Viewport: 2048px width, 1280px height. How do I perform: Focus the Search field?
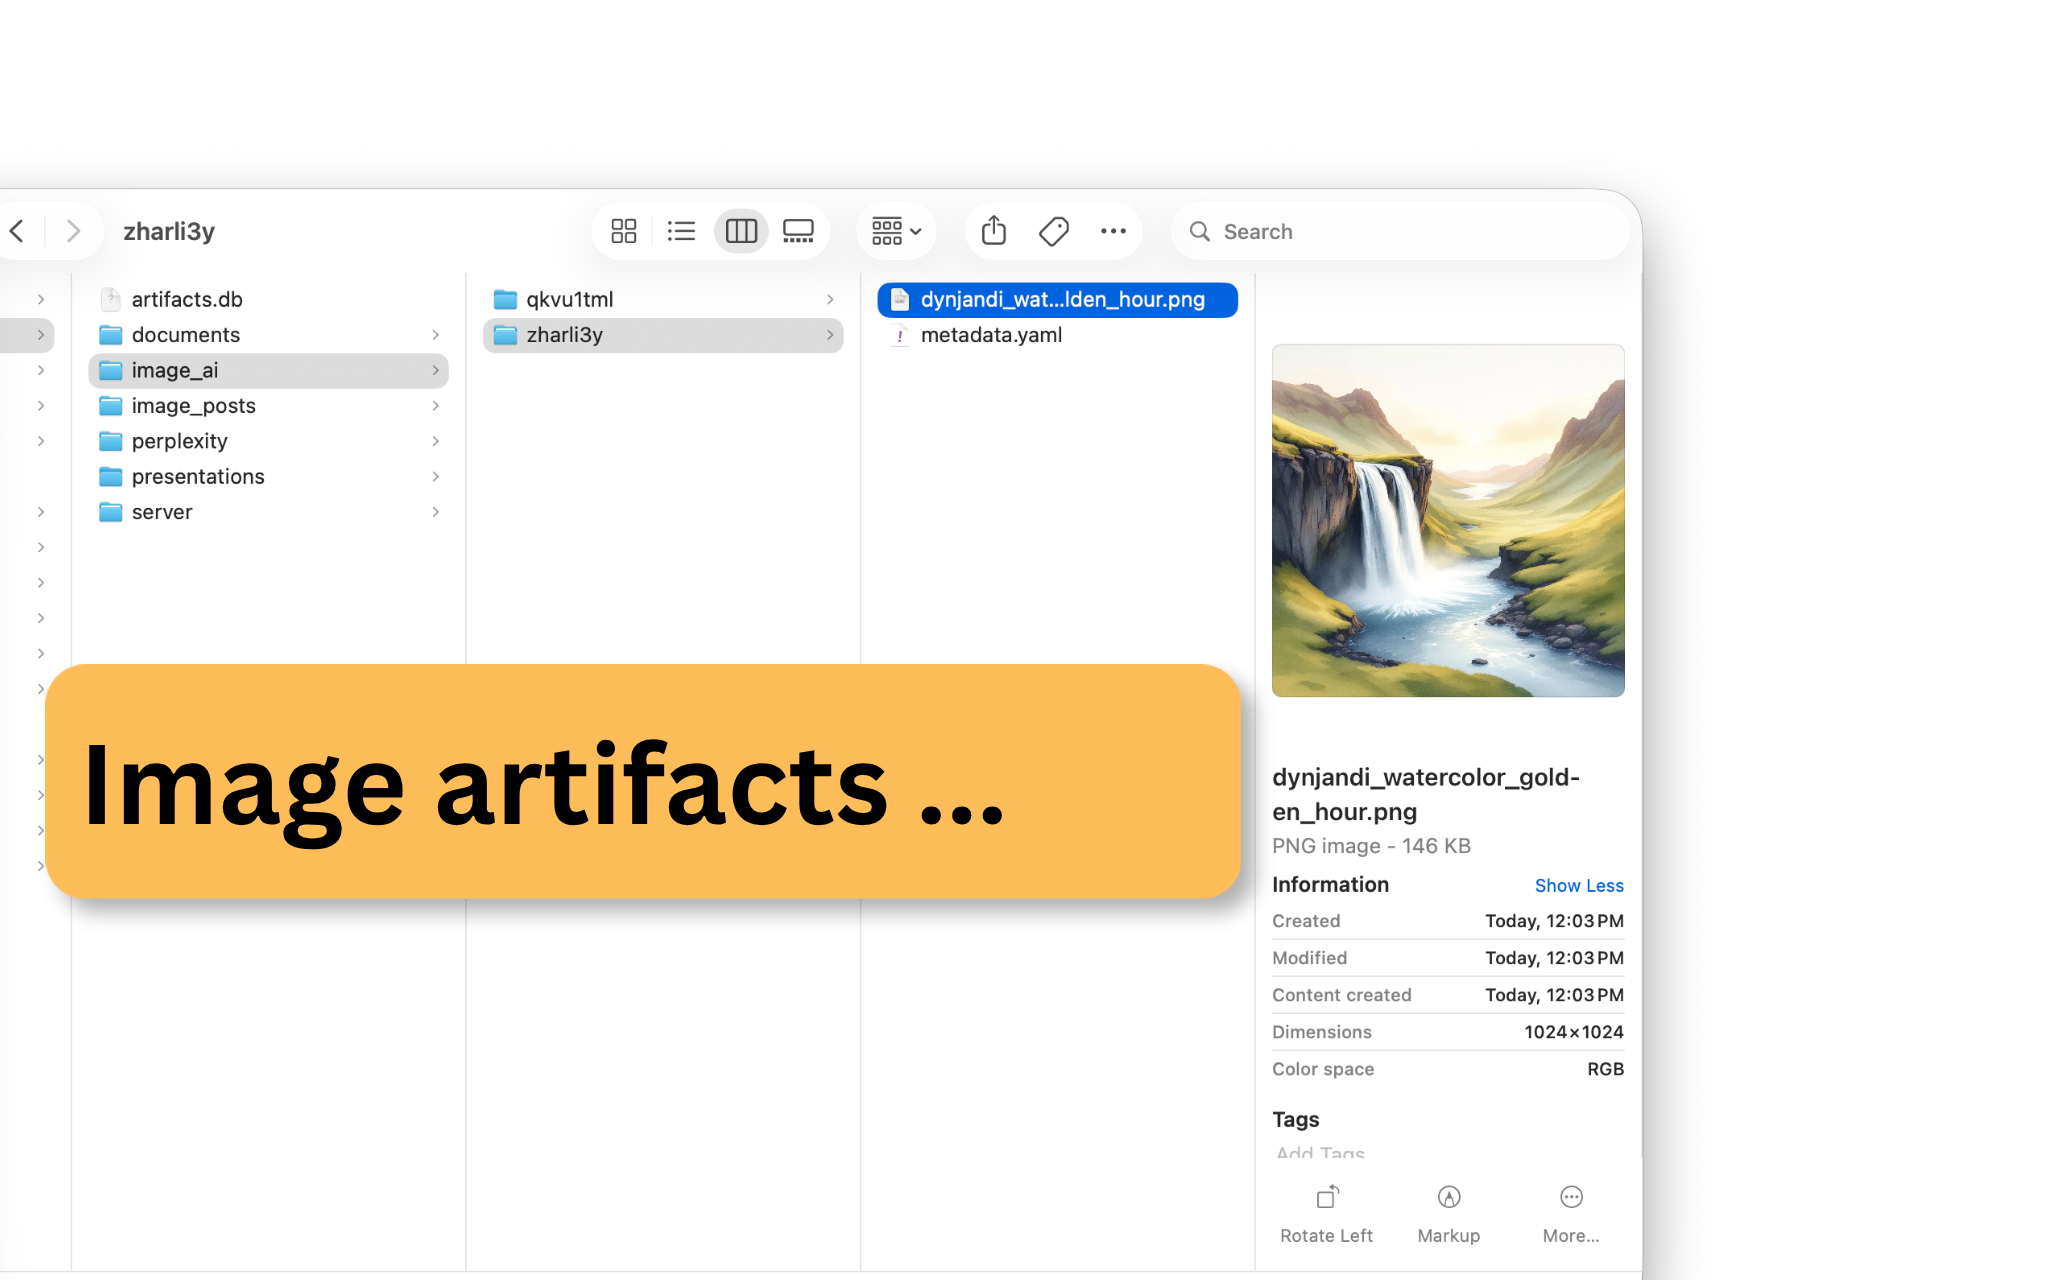click(x=1400, y=231)
